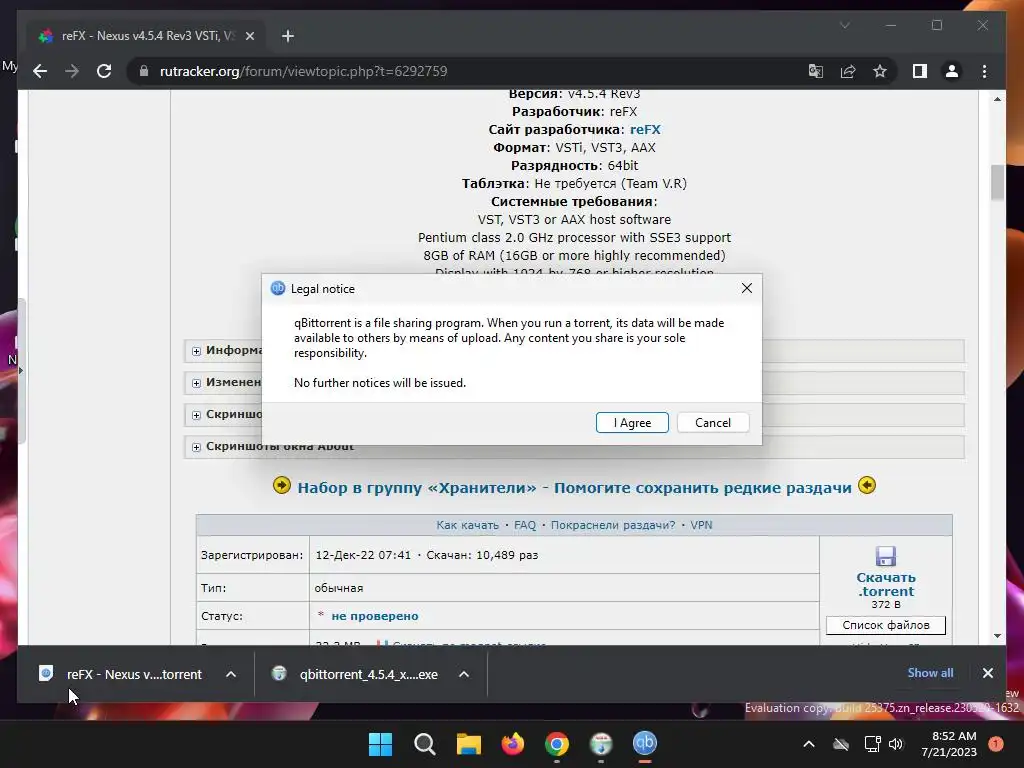This screenshot has height=768, width=1024.
Task: Open Windows Start menu
Action: point(380,744)
